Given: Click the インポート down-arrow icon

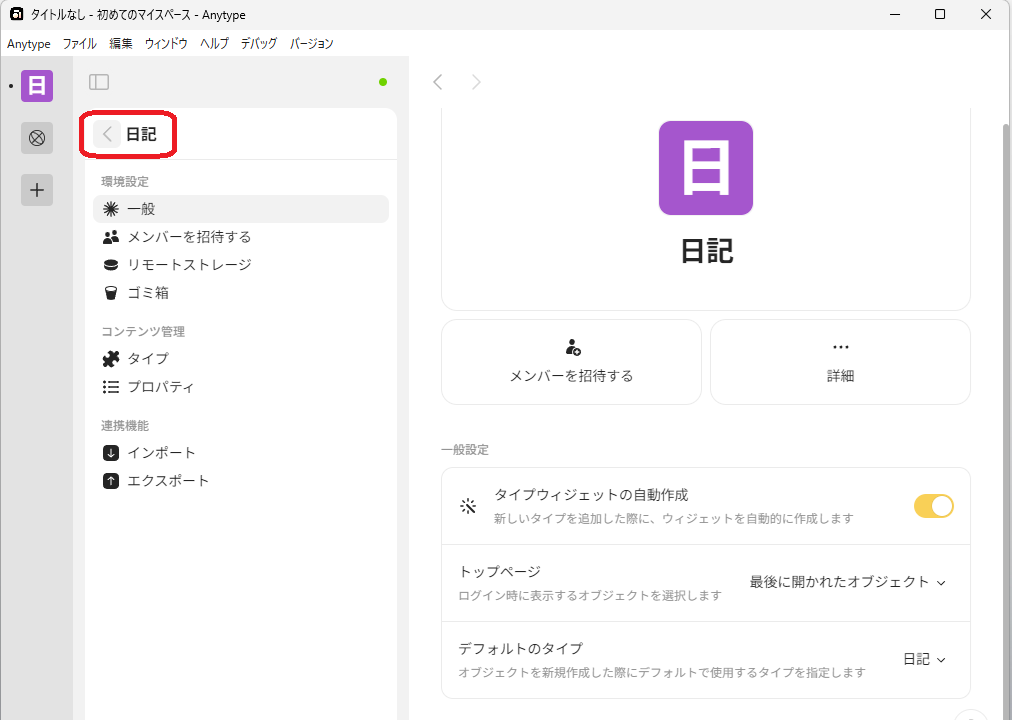Looking at the screenshot, I should click(111, 452).
